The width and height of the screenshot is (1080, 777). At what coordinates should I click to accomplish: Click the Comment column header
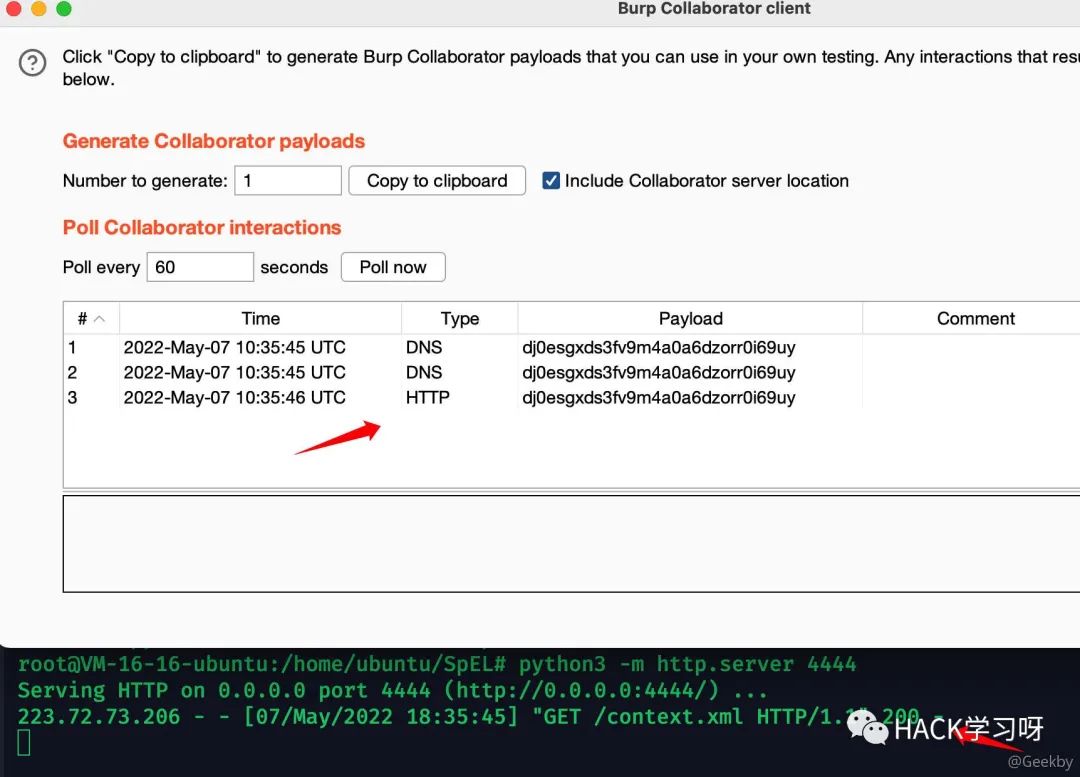[975, 318]
